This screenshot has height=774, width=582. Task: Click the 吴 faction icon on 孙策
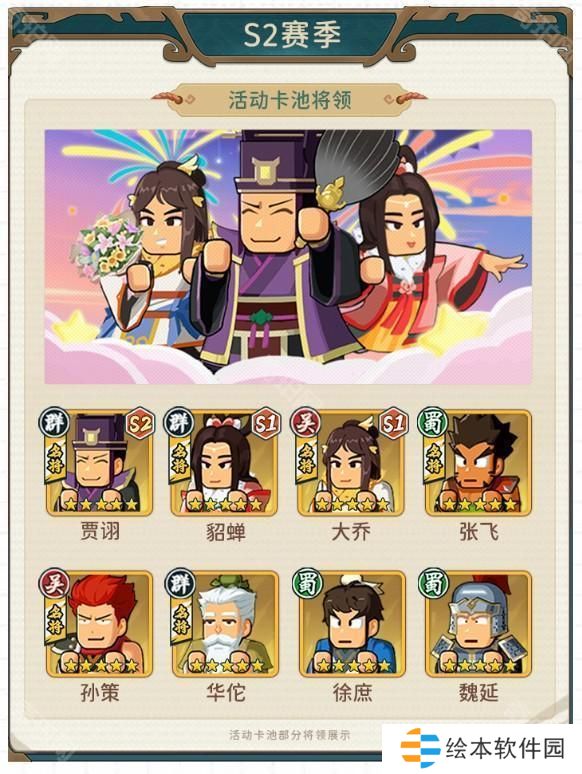(x=54, y=583)
